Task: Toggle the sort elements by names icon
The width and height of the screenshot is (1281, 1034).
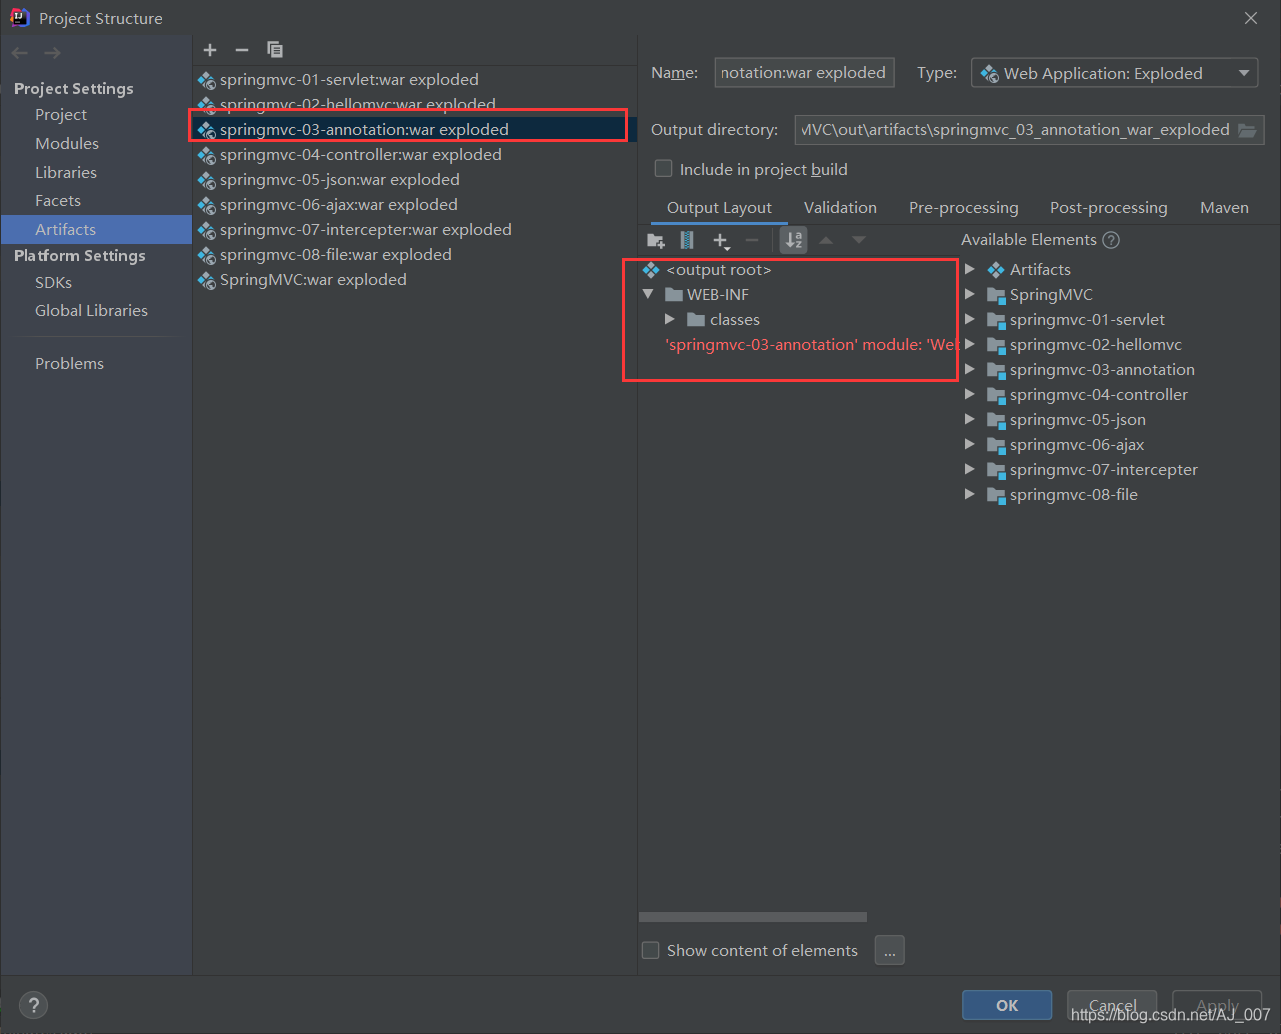Action: [x=793, y=240]
